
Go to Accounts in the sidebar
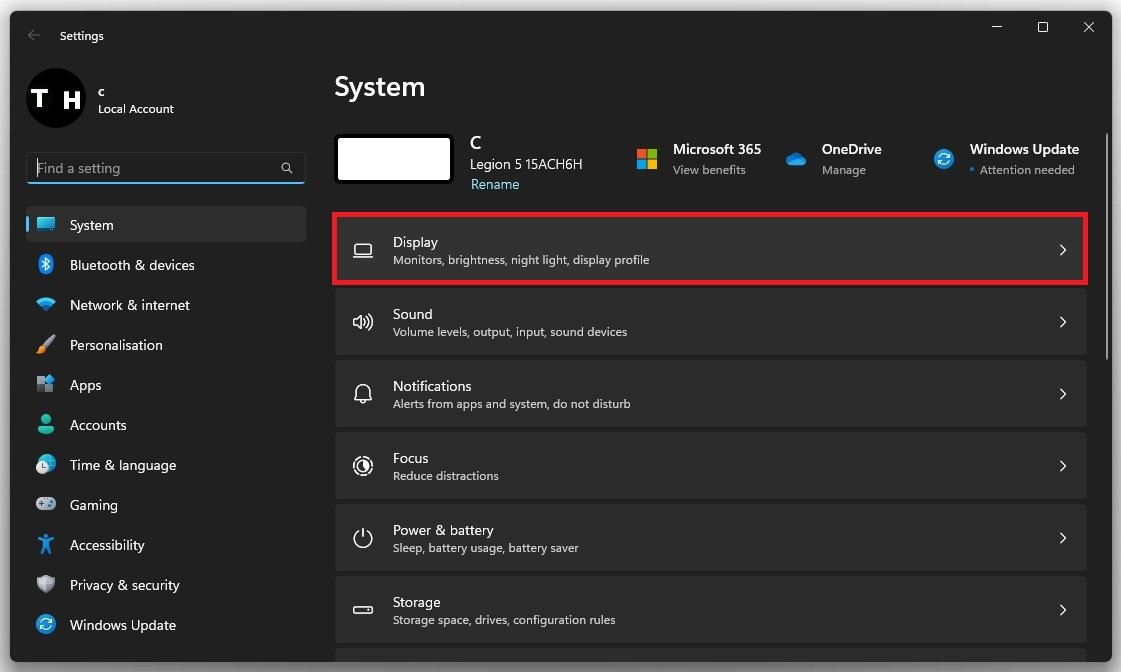[x=98, y=425]
